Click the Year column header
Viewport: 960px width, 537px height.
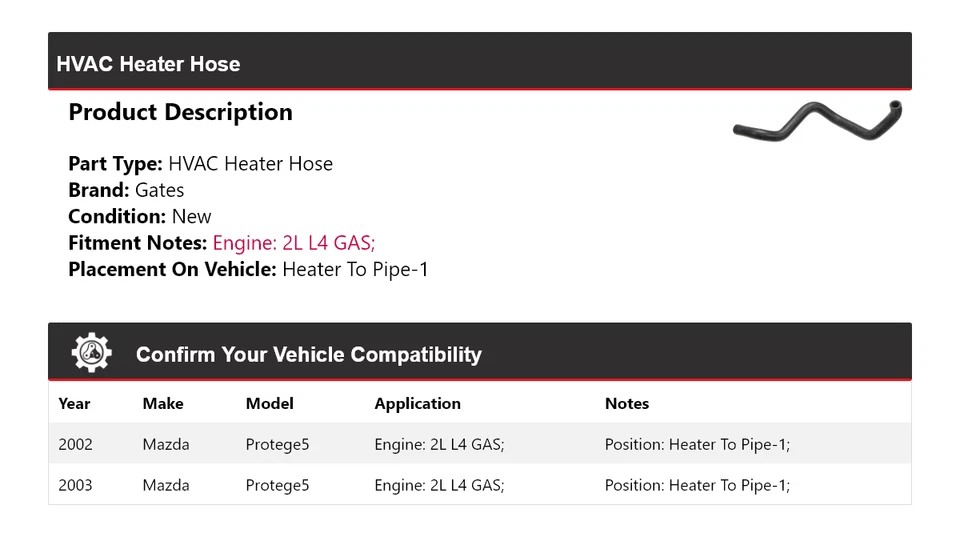click(x=74, y=404)
